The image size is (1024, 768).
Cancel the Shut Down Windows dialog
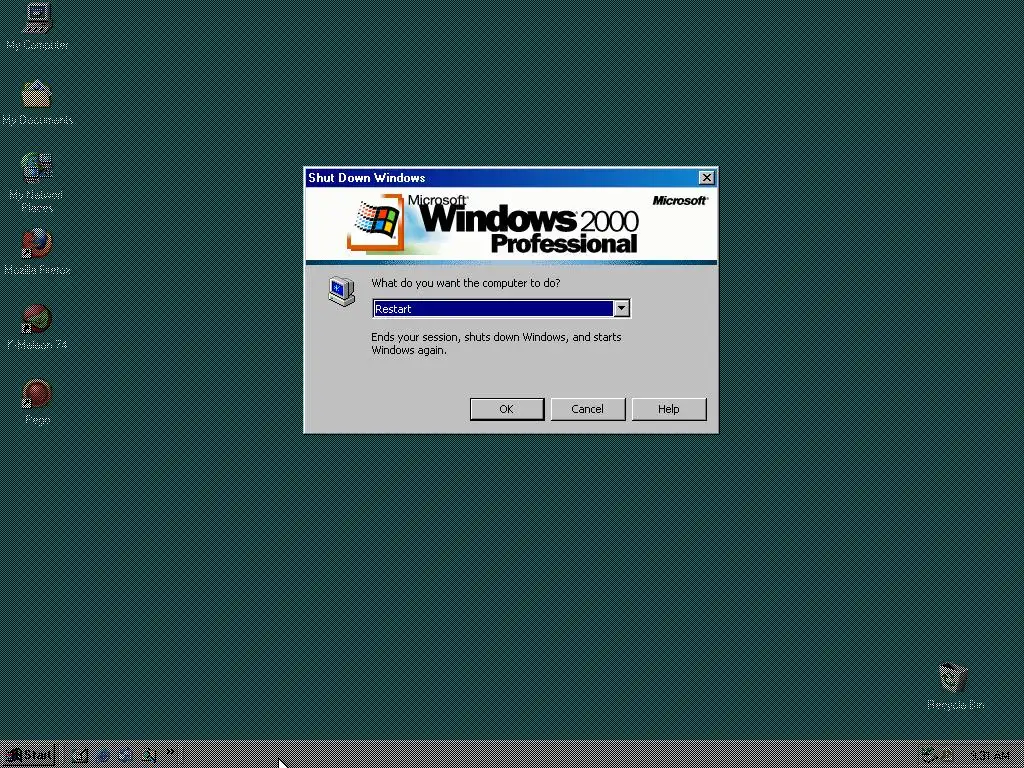(588, 409)
